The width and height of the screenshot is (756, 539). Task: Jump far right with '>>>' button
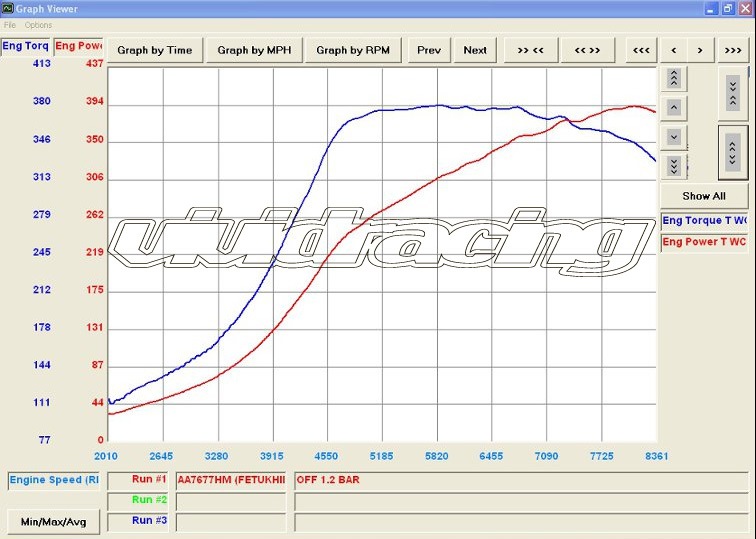733,50
